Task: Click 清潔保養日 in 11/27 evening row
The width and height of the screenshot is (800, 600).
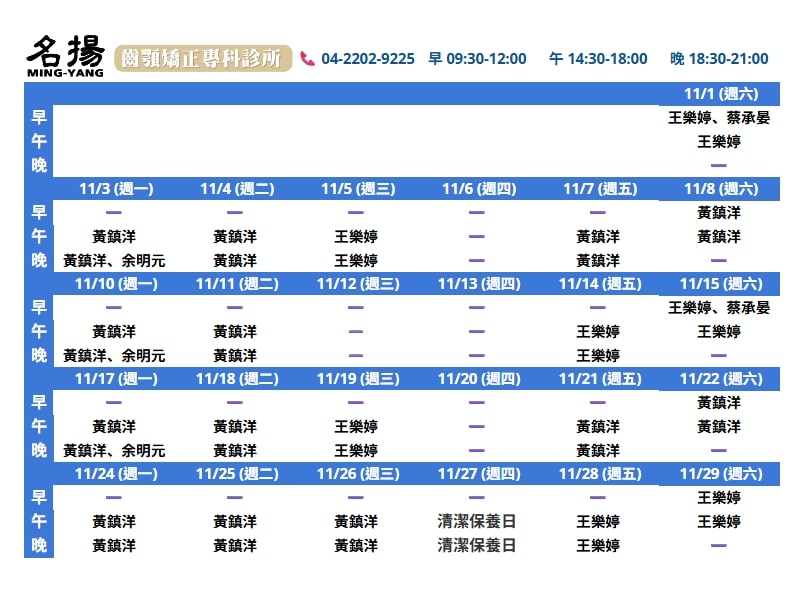Action: pyautogui.click(x=477, y=546)
